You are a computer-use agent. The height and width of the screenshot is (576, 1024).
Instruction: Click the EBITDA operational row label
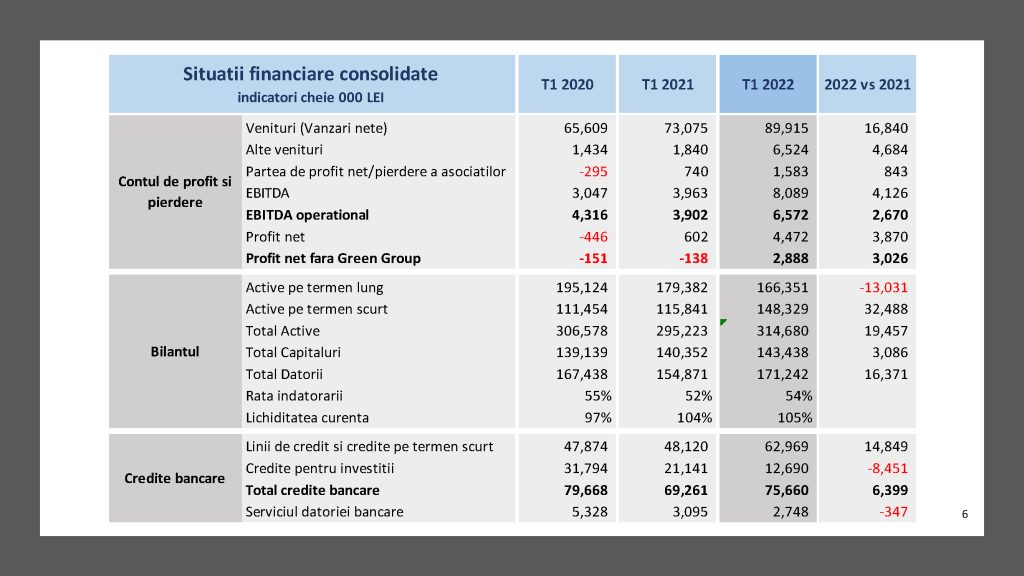coord(307,215)
